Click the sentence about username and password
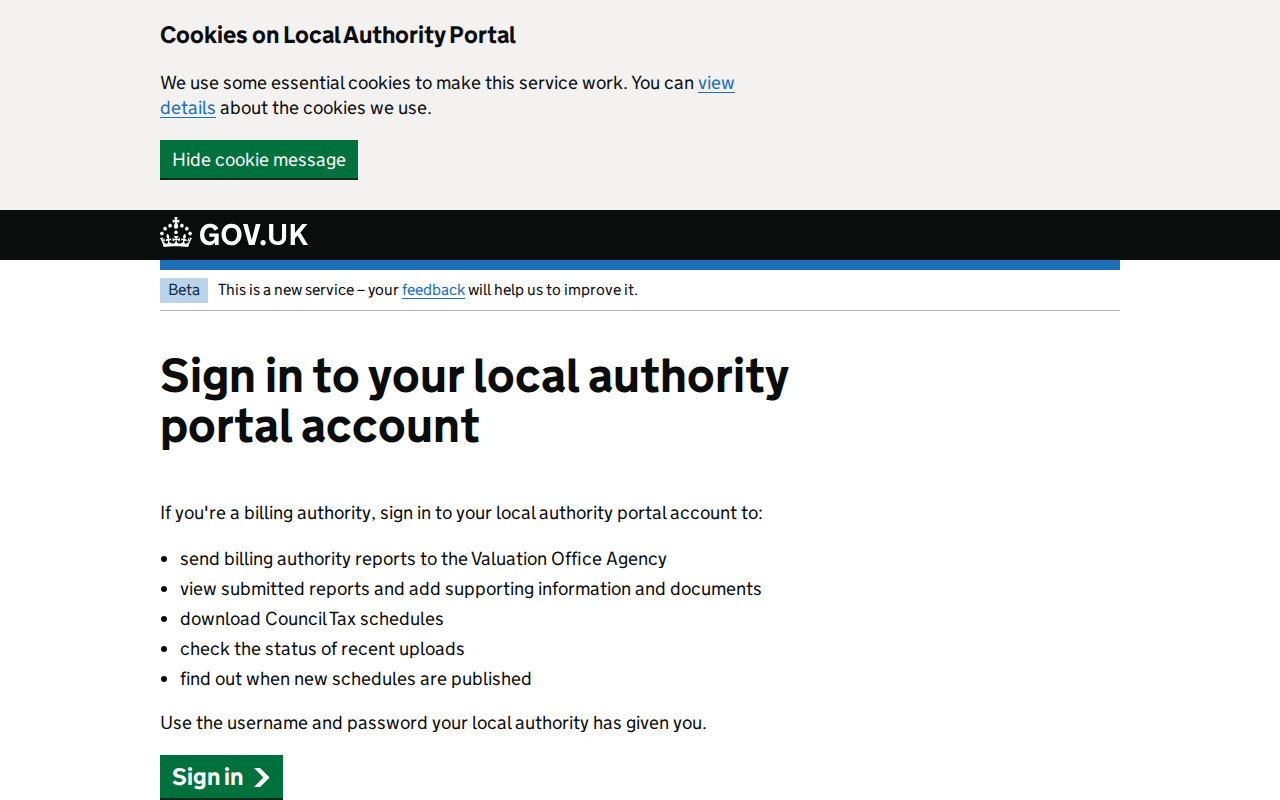Screen dimensions: 1280x800 (x=433, y=722)
